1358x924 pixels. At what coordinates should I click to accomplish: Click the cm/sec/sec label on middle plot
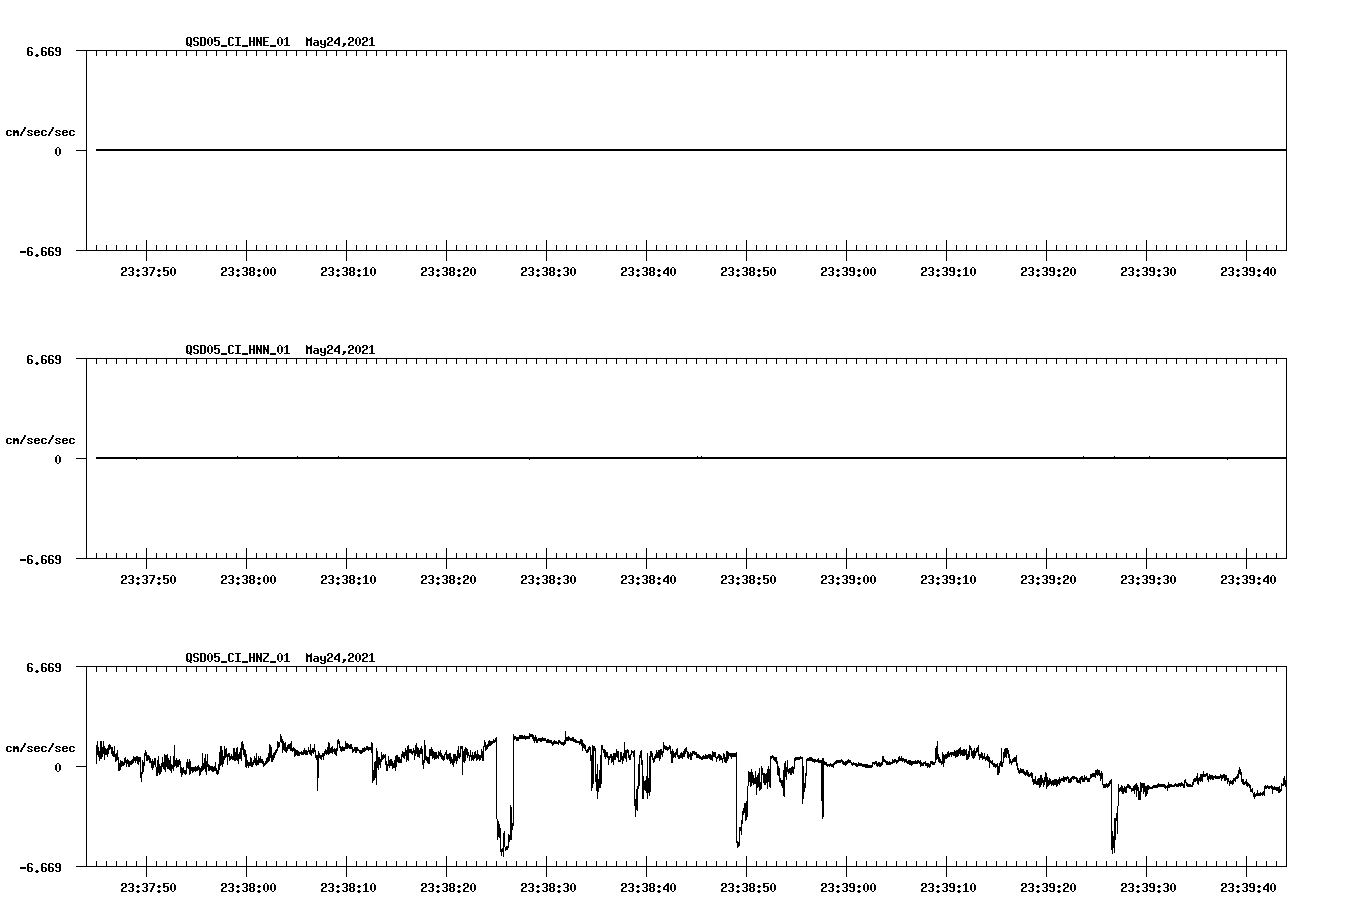[41, 438]
